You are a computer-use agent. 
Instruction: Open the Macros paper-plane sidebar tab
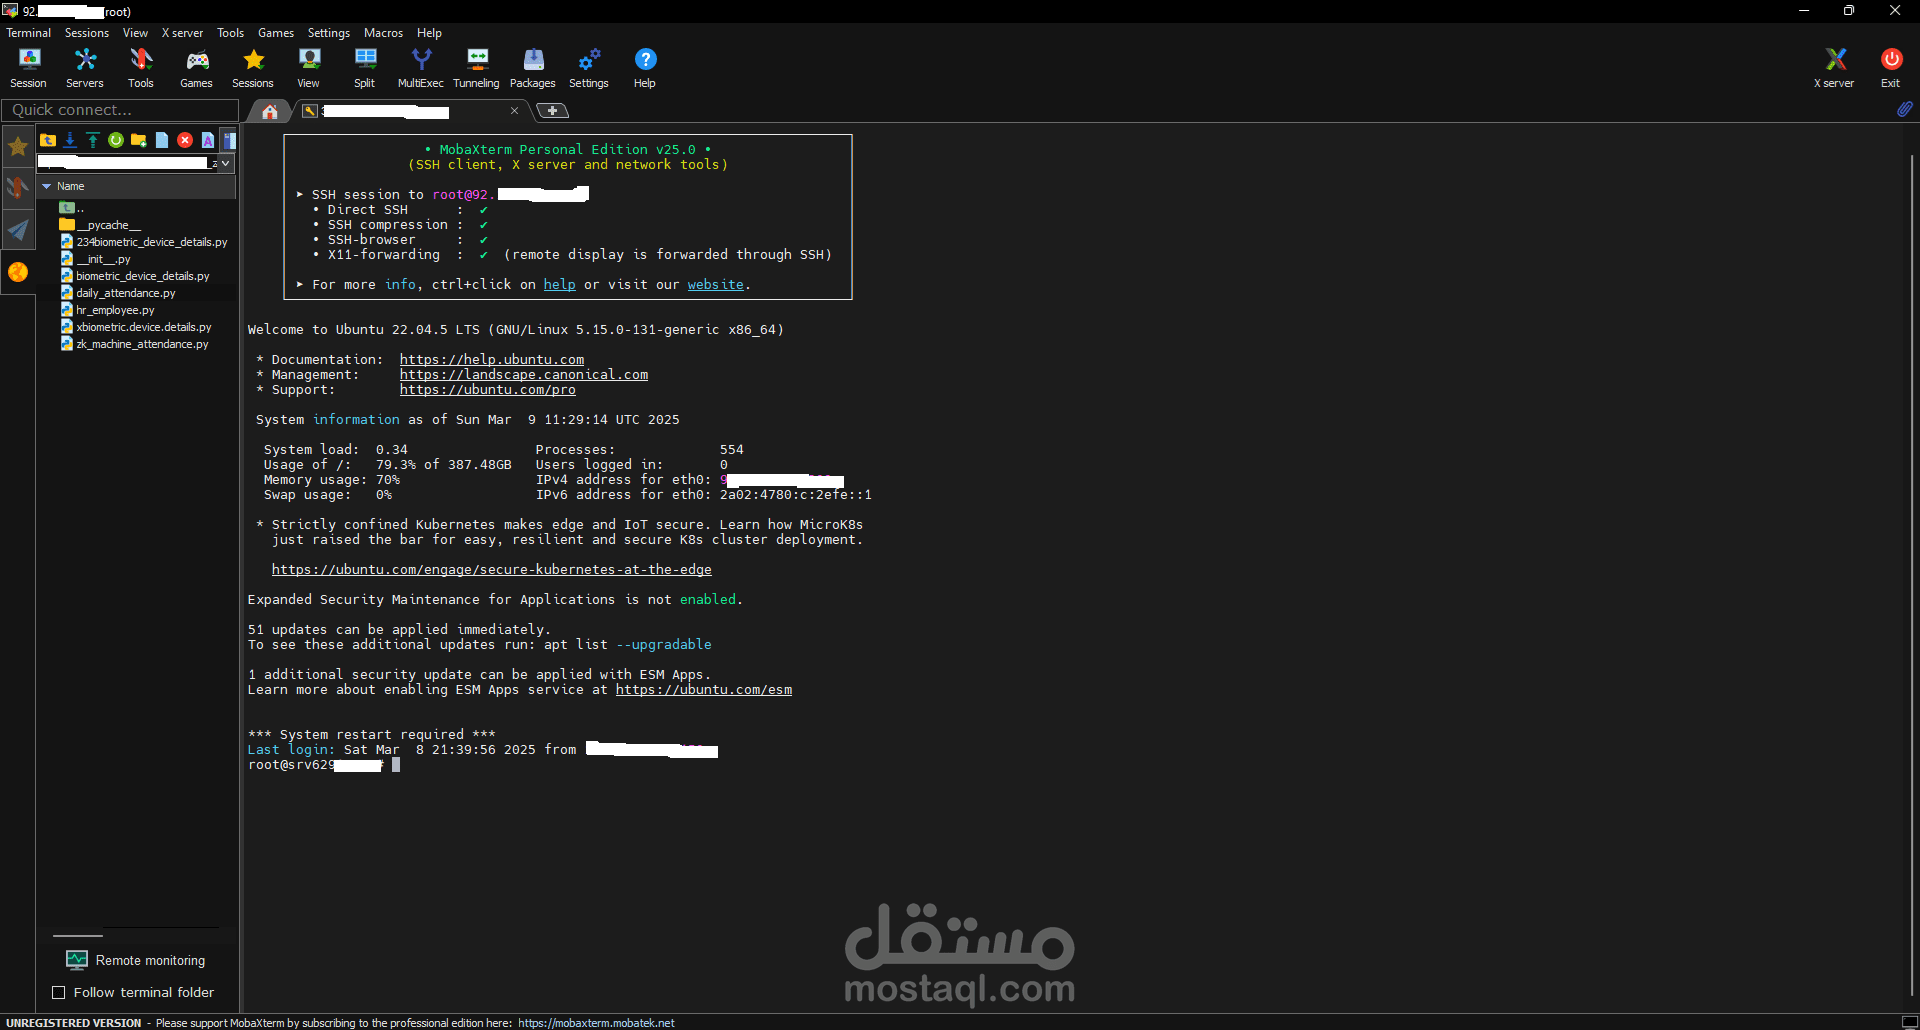point(18,230)
